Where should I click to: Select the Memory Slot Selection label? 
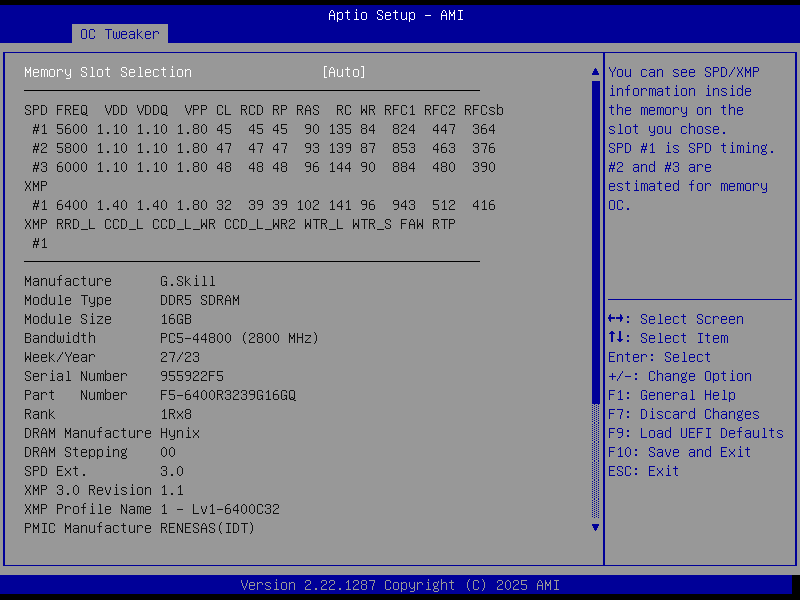click(x=107, y=72)
